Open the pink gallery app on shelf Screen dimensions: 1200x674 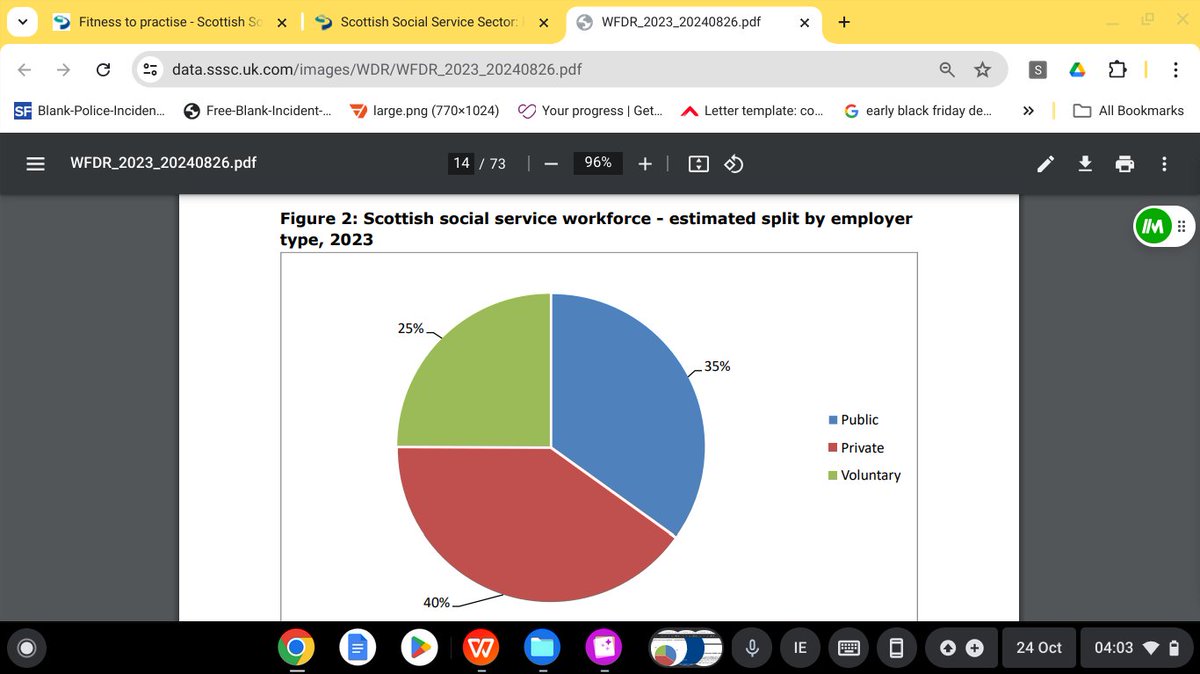tap(604, 648)
